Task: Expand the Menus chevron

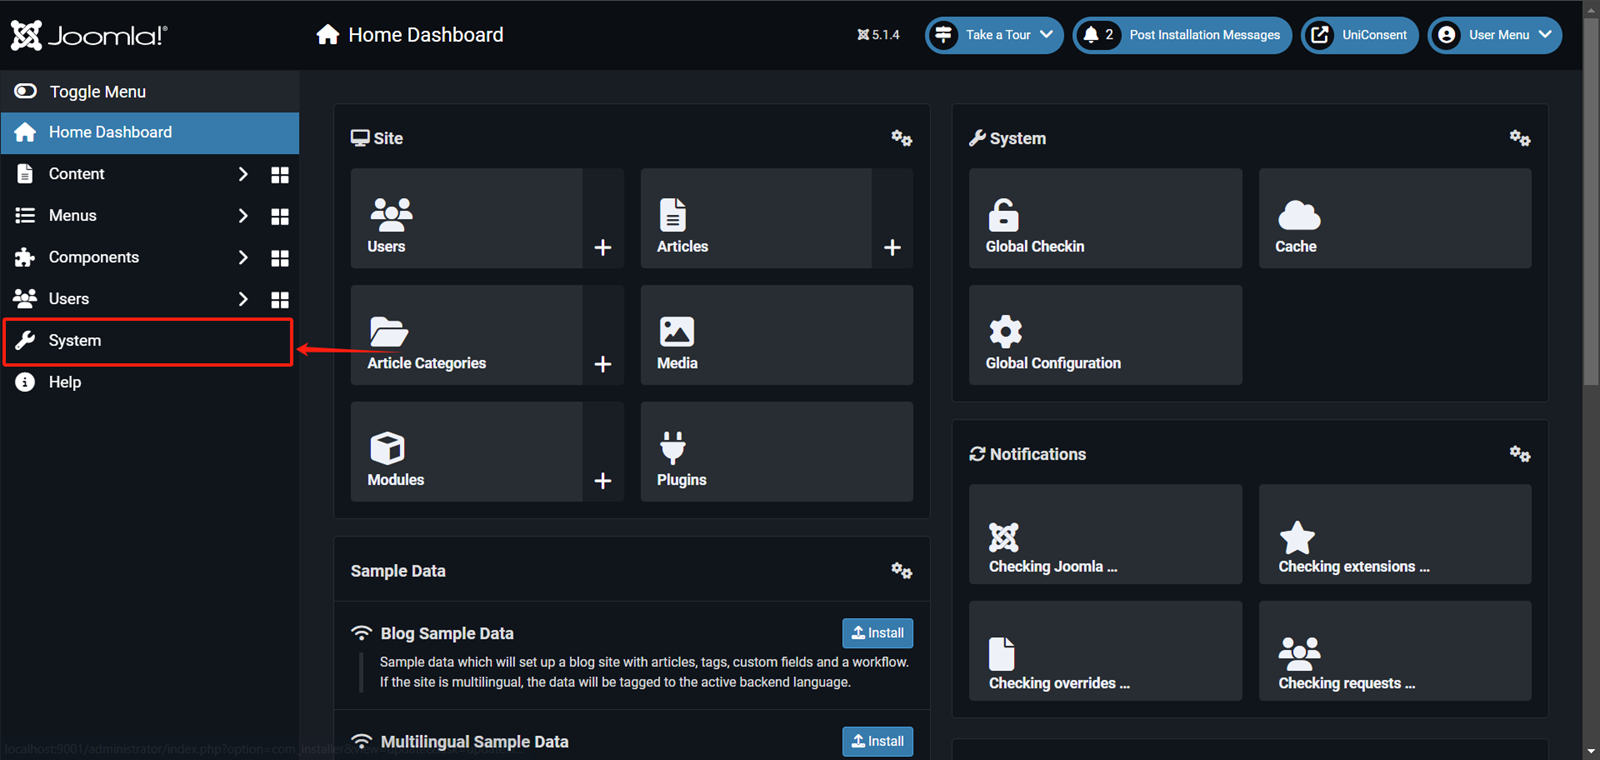Action: click(x=243, y=216)
